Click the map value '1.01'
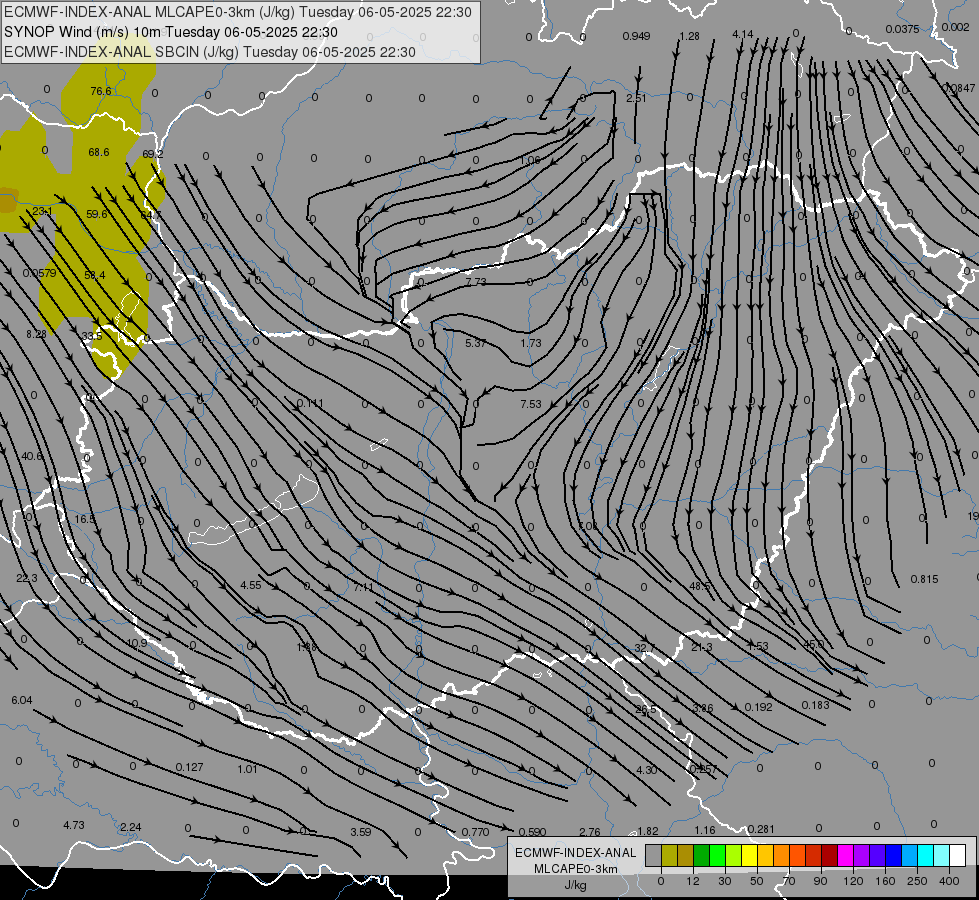Viewport: 979px width, 900px height. (x=247, y=769)
